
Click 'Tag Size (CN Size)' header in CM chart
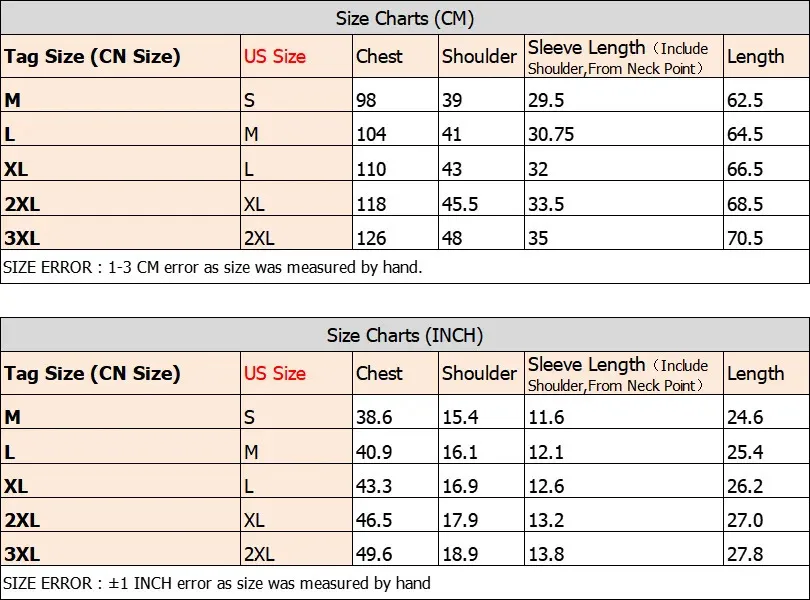click(x=92, y=56)
